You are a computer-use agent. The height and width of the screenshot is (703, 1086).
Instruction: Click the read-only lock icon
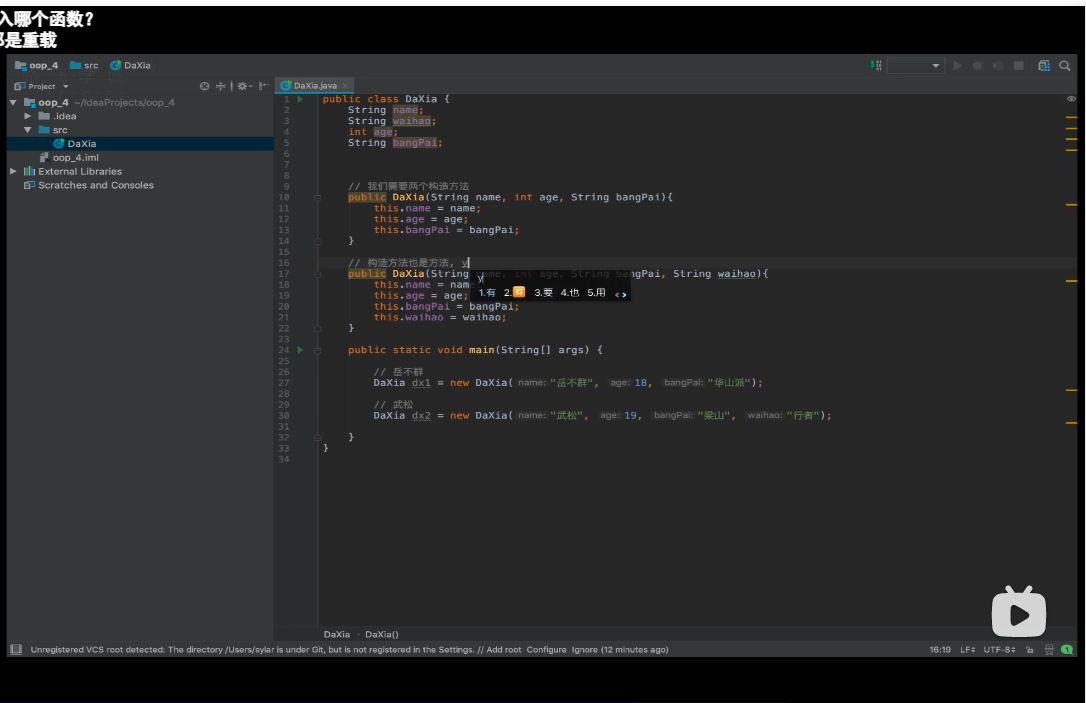tap(1030, 650)
